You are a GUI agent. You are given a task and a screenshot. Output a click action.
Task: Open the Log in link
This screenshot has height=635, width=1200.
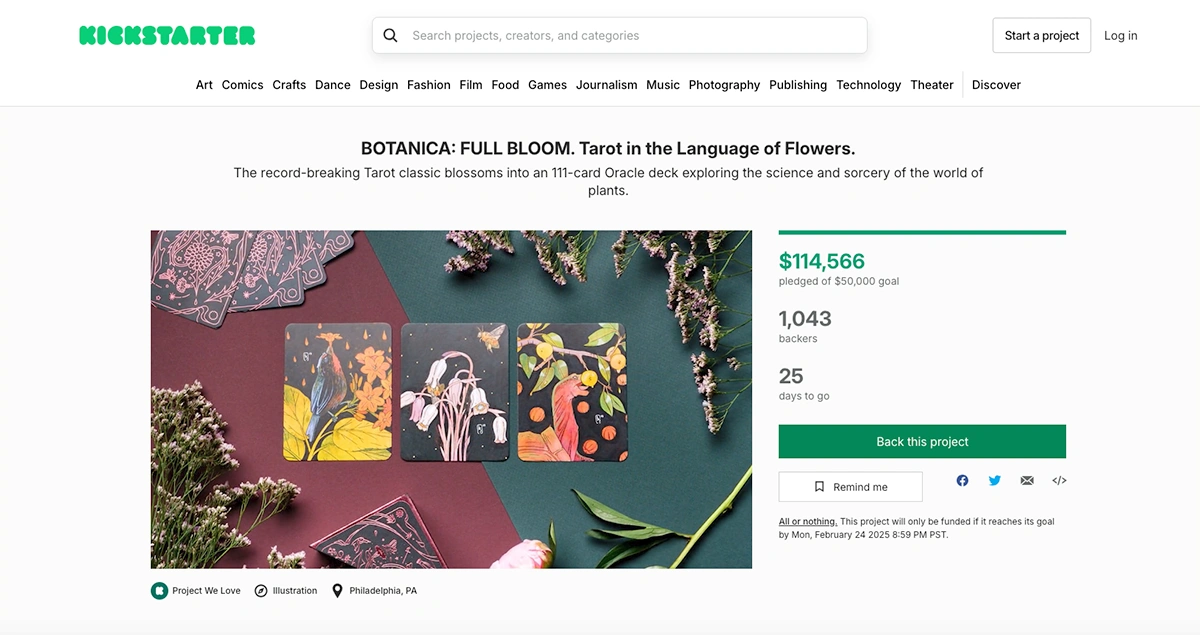[x=1120, y=36]
